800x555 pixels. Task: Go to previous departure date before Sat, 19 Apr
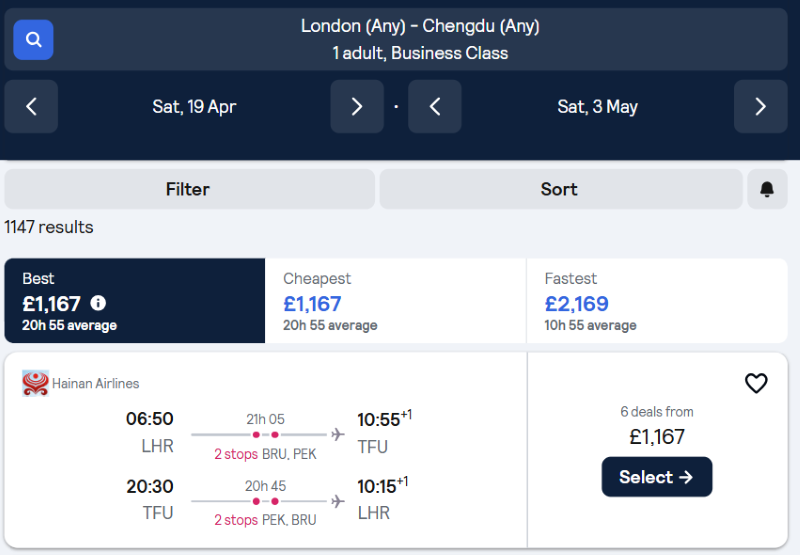(x=31, y=107)
